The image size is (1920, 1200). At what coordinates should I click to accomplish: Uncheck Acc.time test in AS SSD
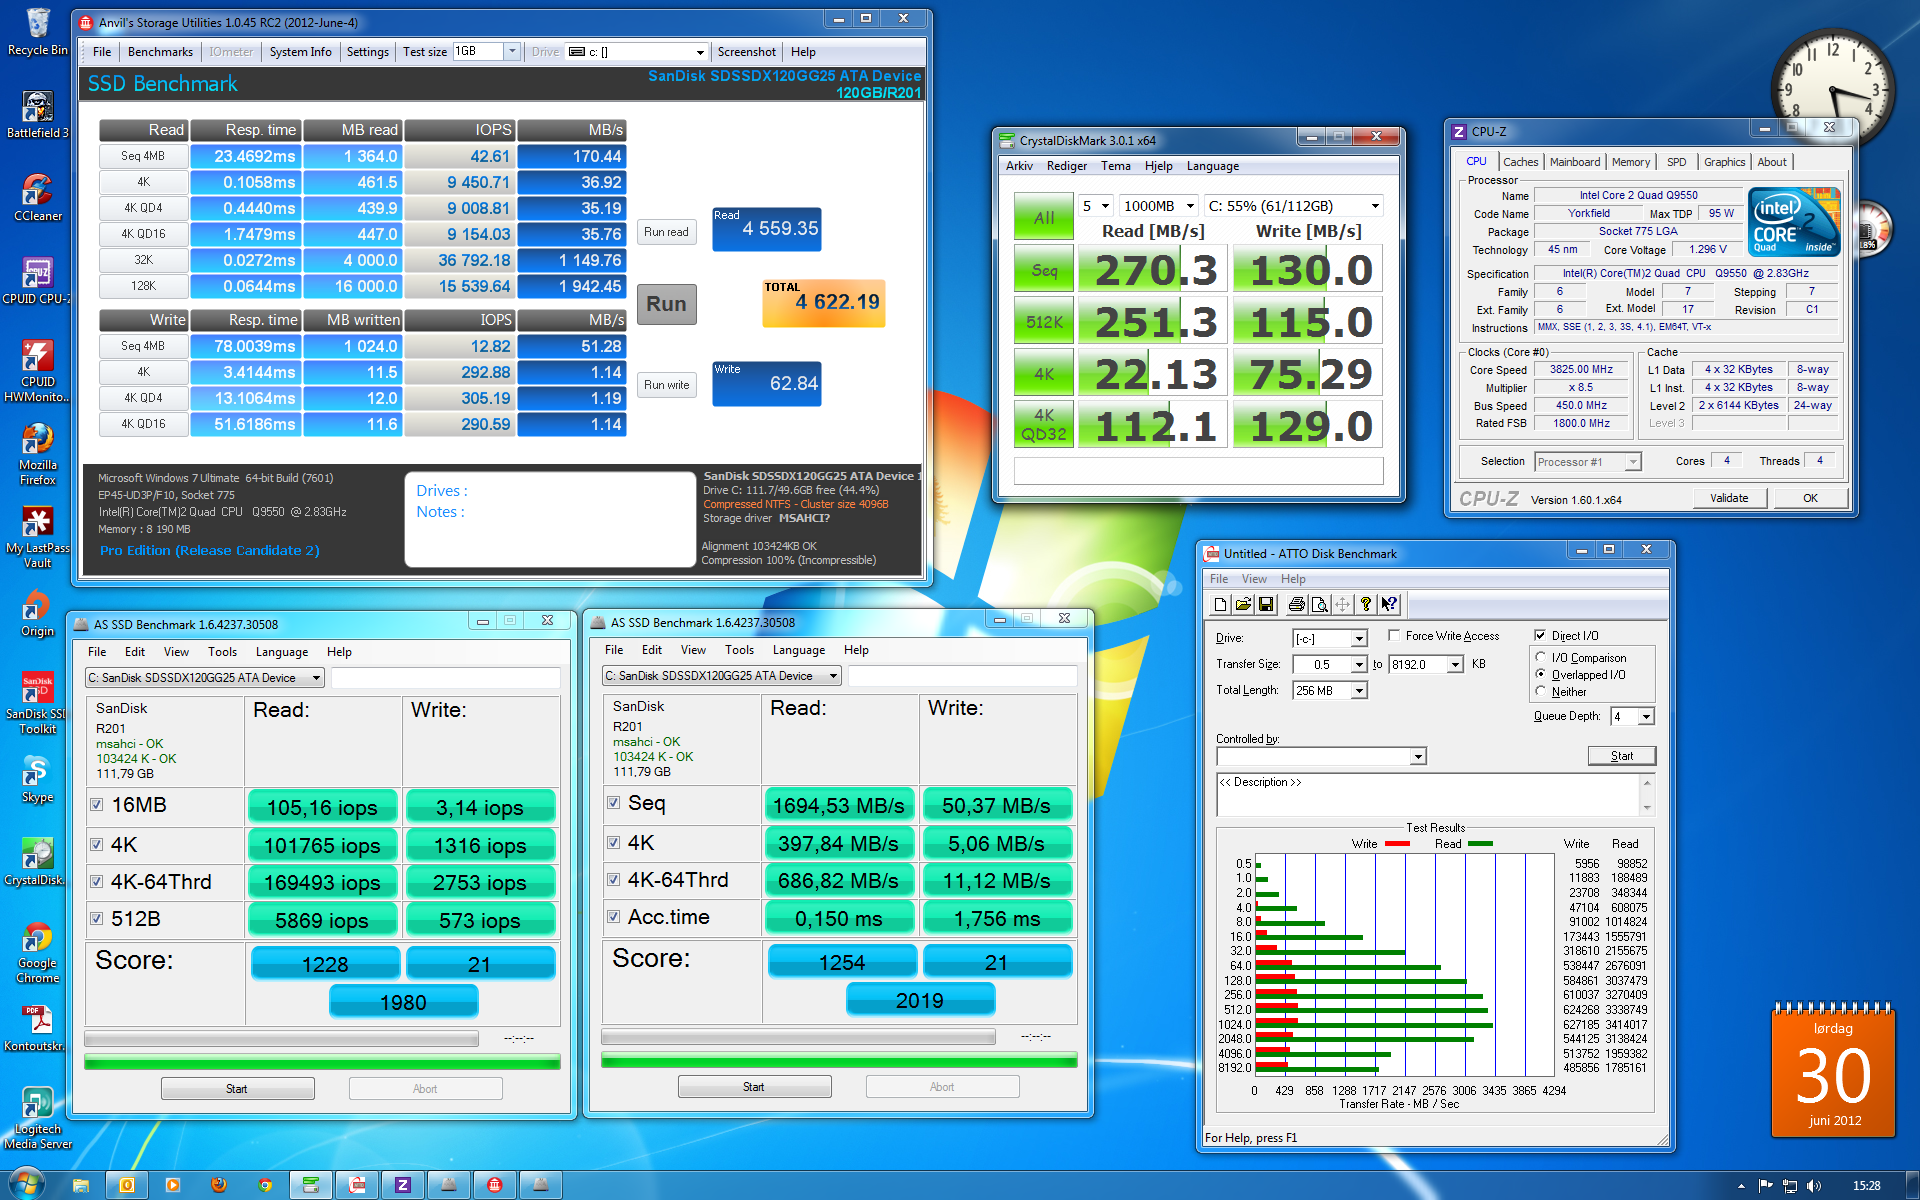(x=614, y=917)
